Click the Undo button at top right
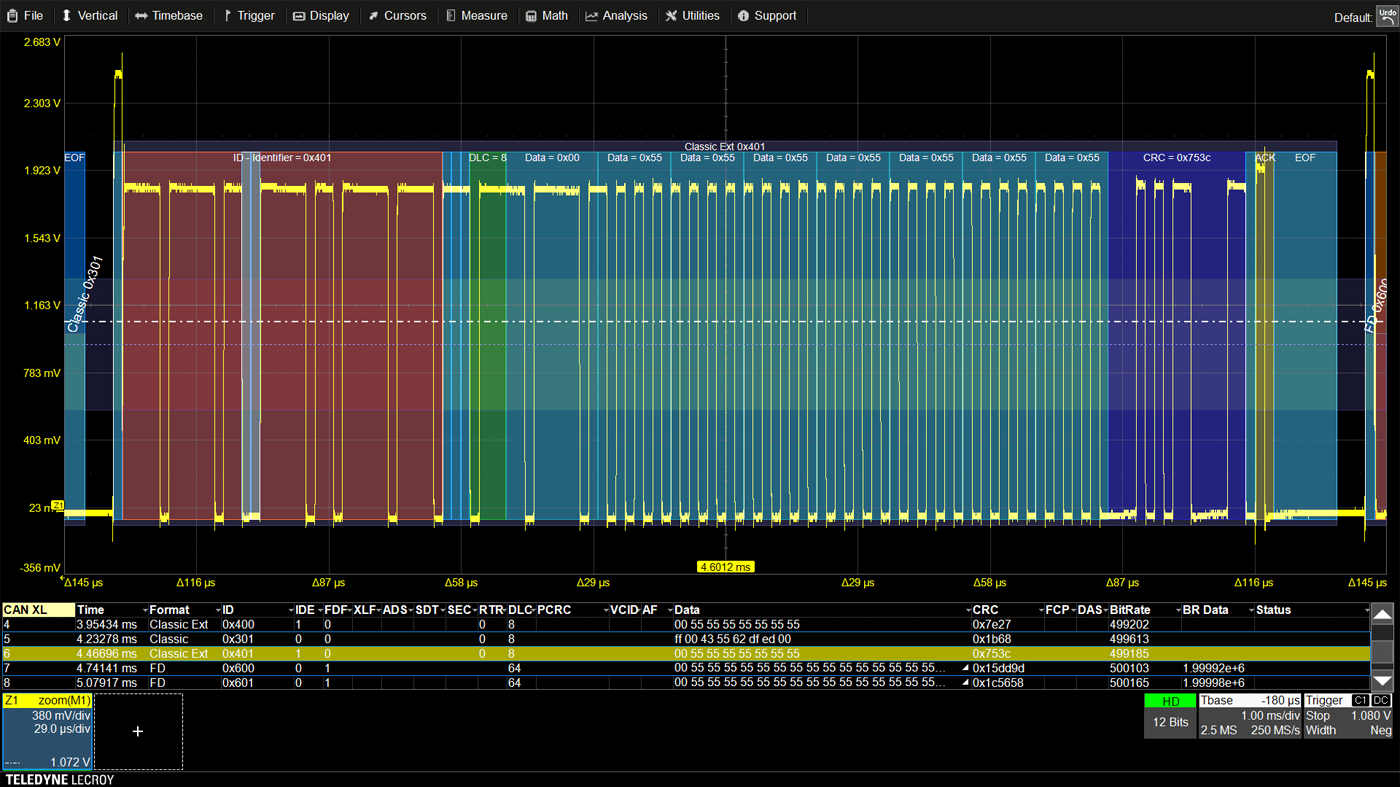This screenshot has height=787, width=1400. coord(1387,16)
